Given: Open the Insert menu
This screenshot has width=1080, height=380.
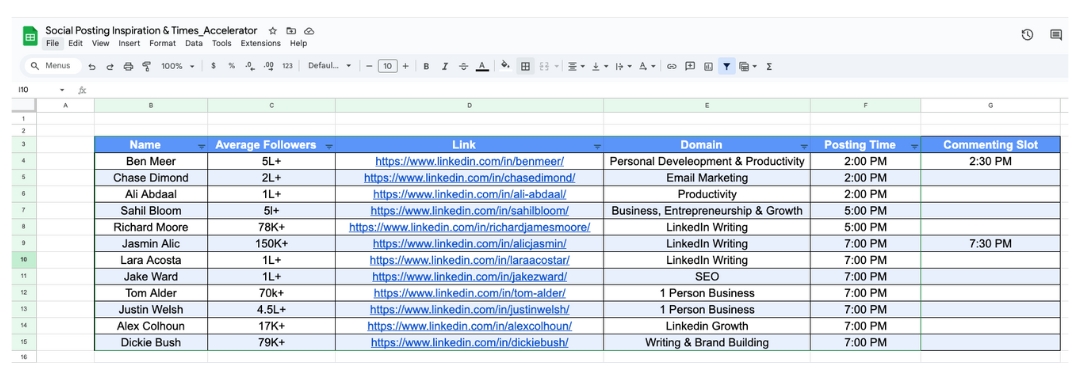Looking at the screenshot, I should (129, 43).
